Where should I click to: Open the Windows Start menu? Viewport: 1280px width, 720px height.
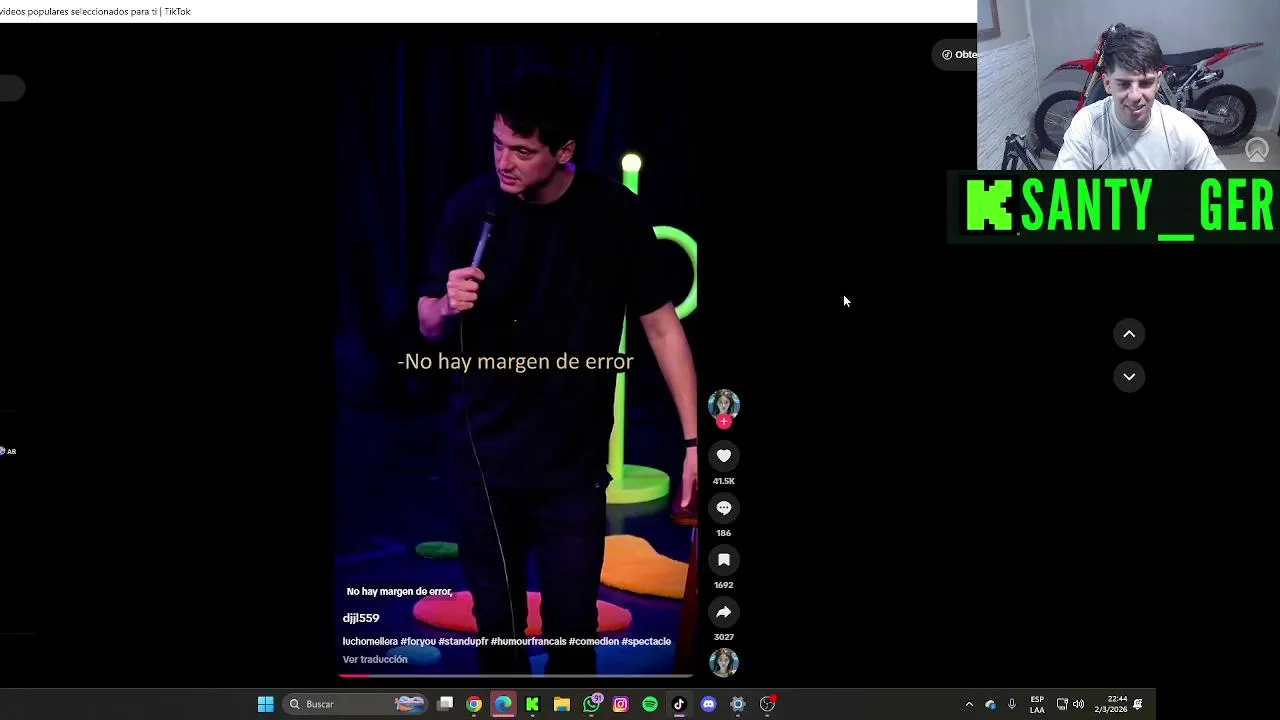click(266, 704)
